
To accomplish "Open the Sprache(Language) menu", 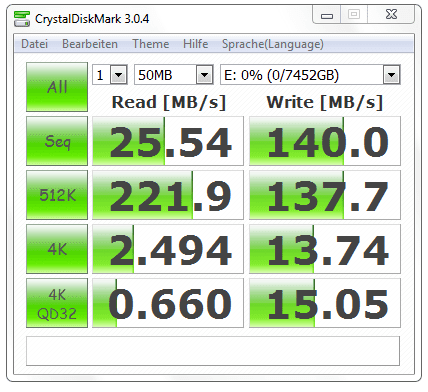I will 273,44.
